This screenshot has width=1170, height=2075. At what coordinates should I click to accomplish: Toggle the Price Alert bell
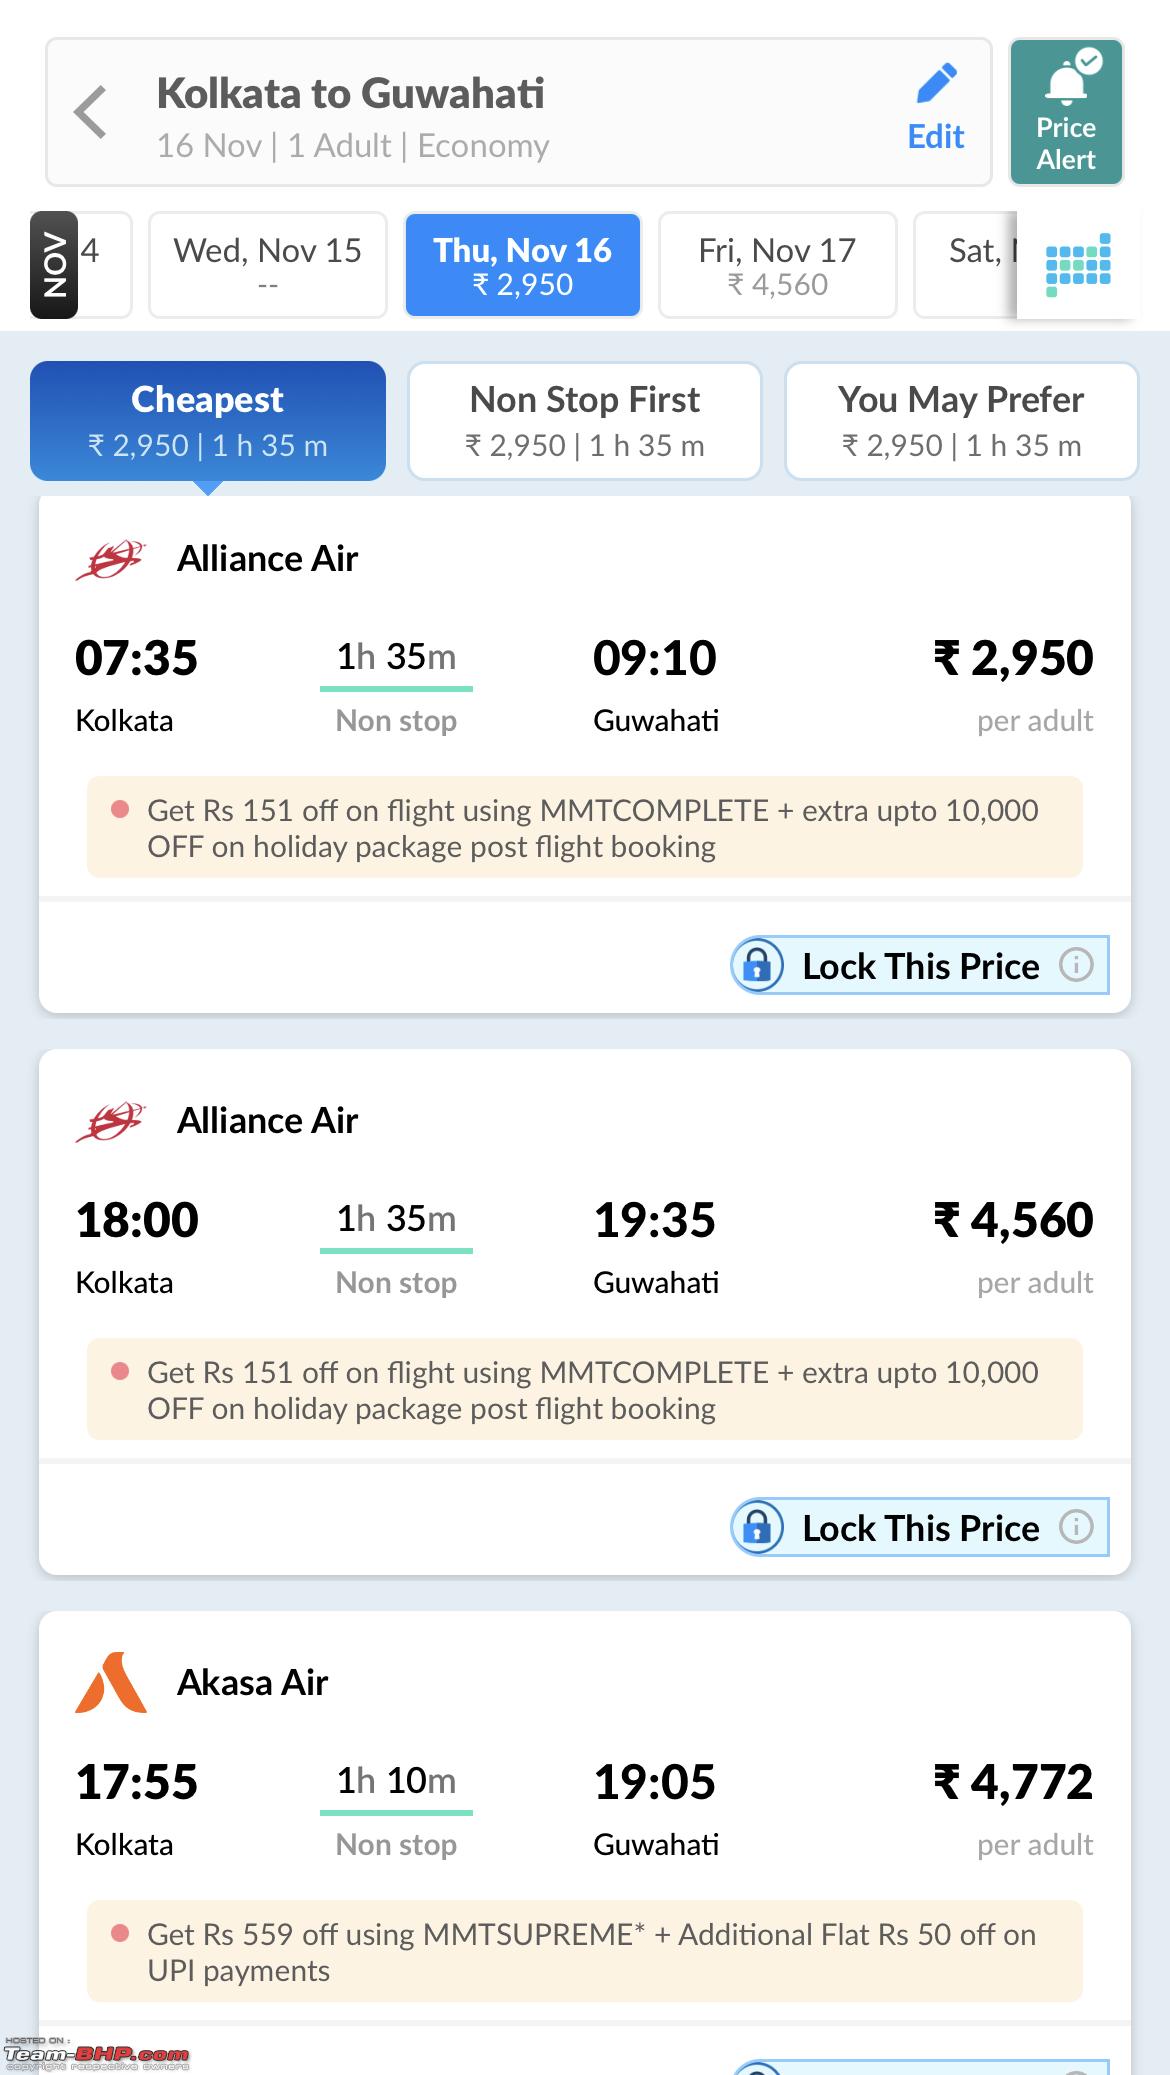click(1066, 112)
